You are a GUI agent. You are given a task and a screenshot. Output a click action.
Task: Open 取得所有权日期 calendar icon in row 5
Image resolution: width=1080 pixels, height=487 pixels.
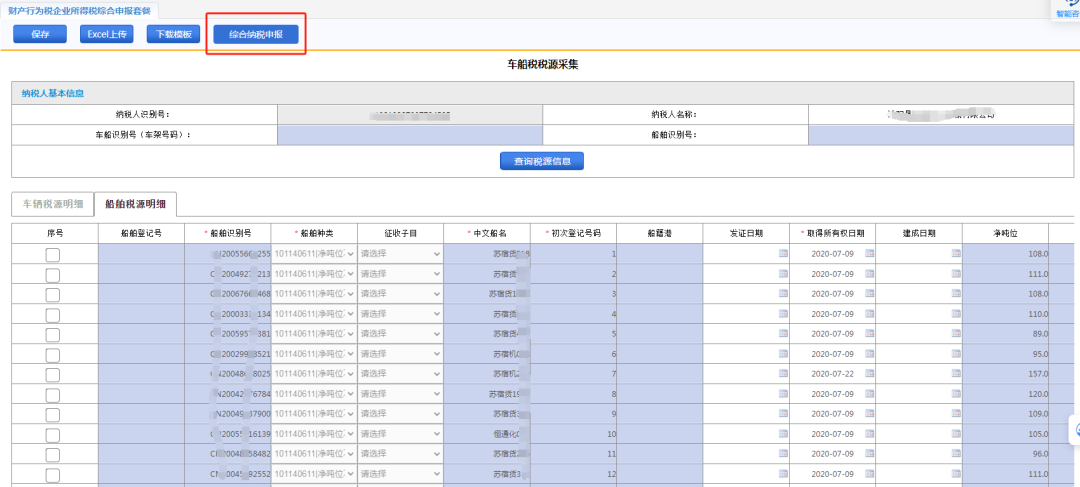pyautogui.click(x=869, y=334)
